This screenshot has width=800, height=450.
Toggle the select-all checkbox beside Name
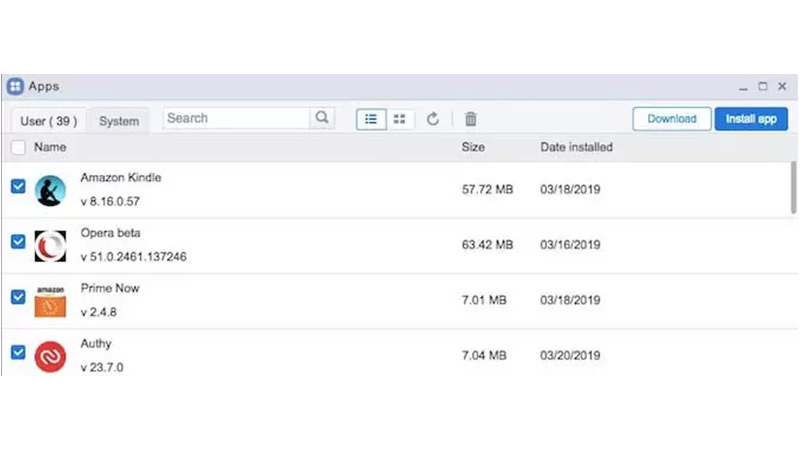pos(18,147)
